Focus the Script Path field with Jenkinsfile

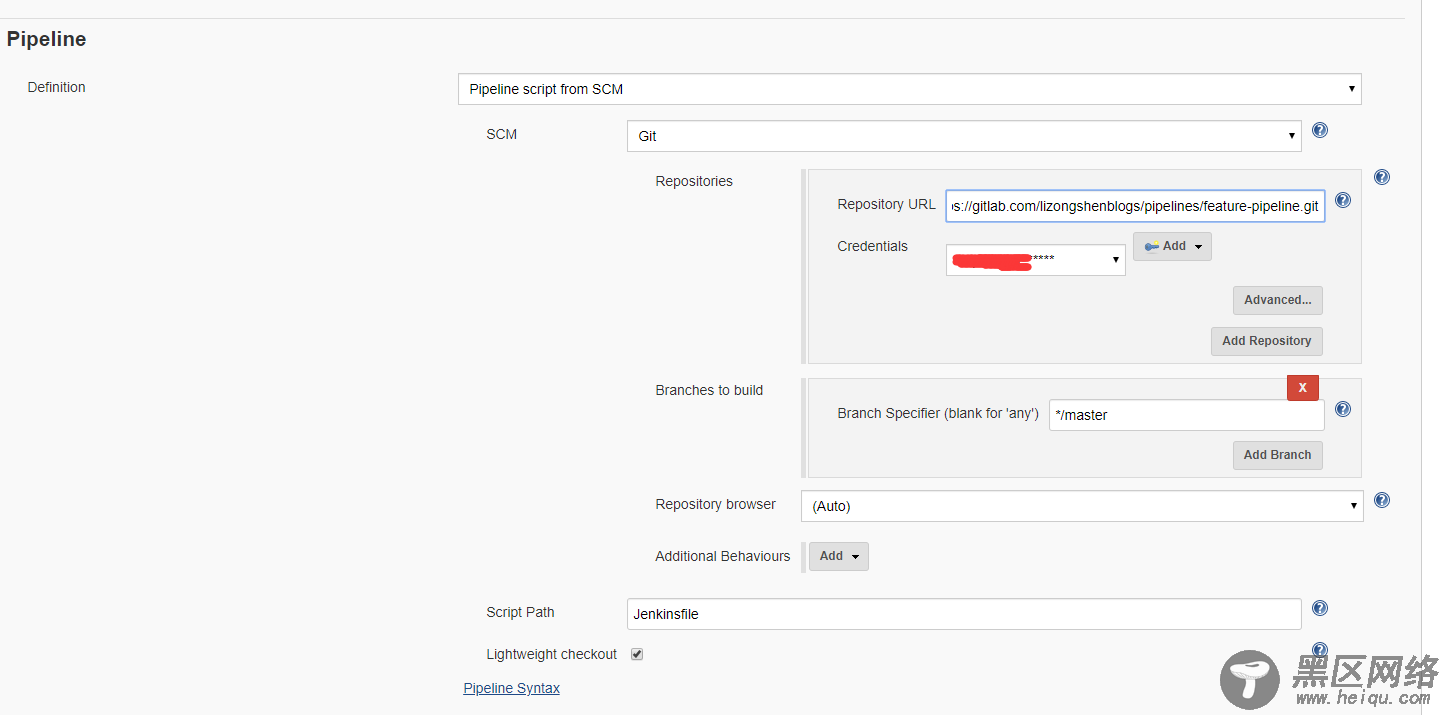pos(964,614)
